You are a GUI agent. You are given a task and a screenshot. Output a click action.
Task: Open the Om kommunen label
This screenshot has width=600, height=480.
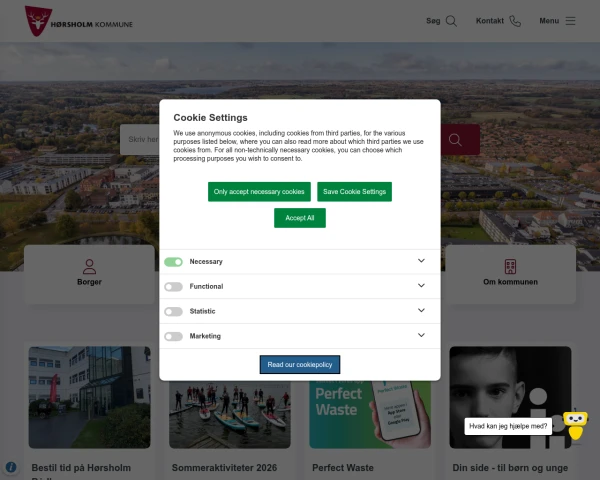[x=510, y=282]
